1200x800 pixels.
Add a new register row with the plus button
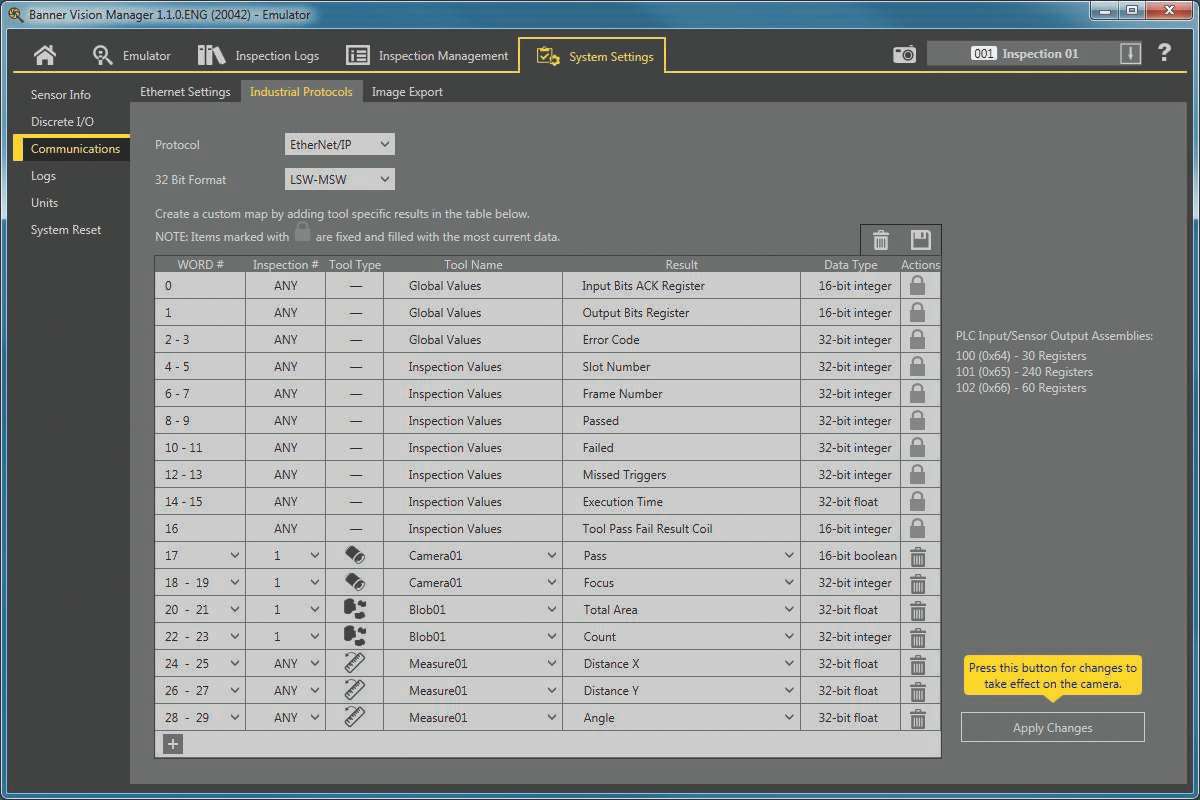[171, 744]
